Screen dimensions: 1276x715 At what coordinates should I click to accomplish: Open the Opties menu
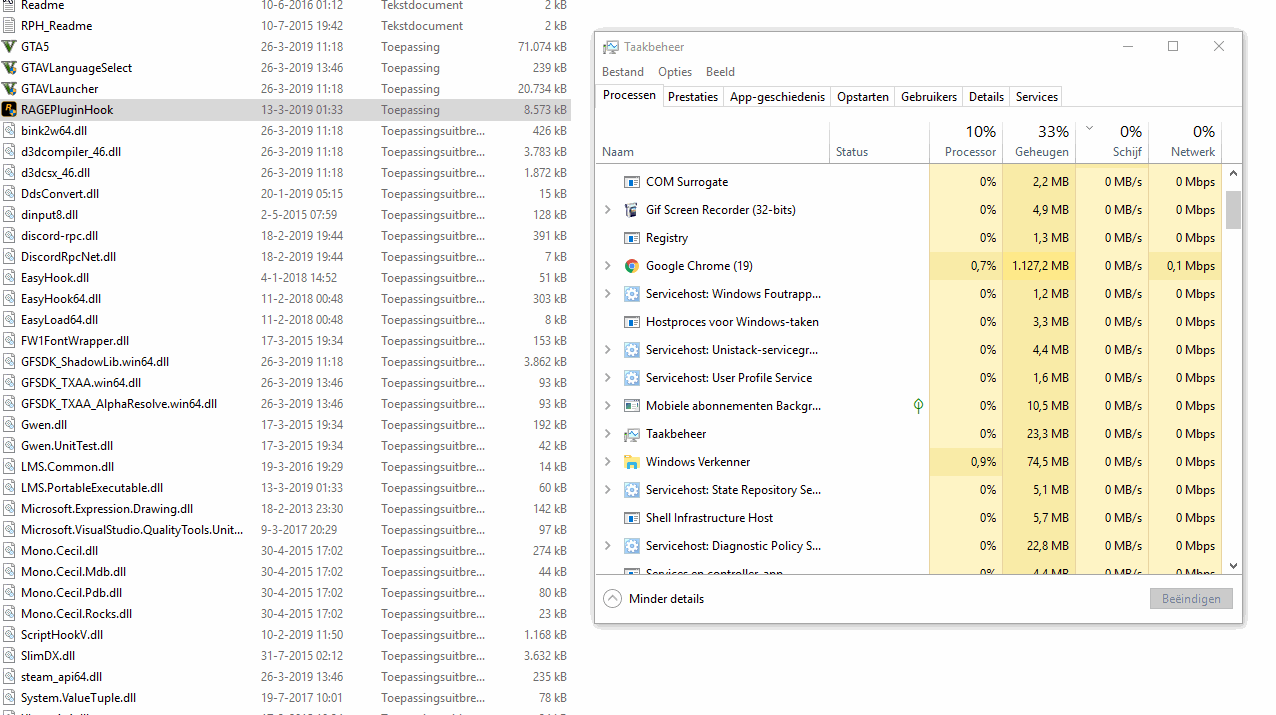click(675, 72)
